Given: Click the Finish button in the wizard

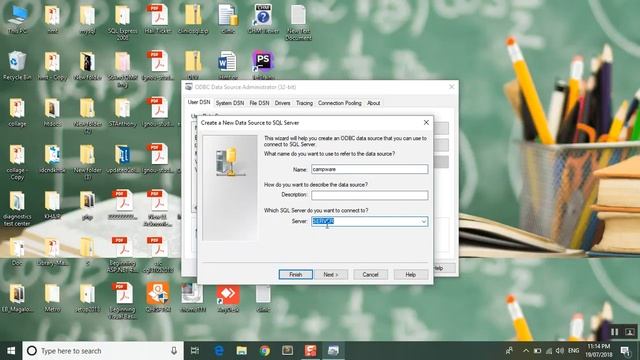Looking at the screenshot, I should tap(296, 275).
